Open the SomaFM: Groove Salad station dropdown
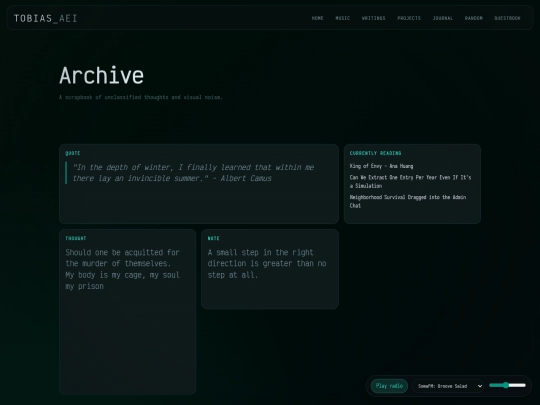540x405 pixels. pyautogui.click(x=448, y=386)
